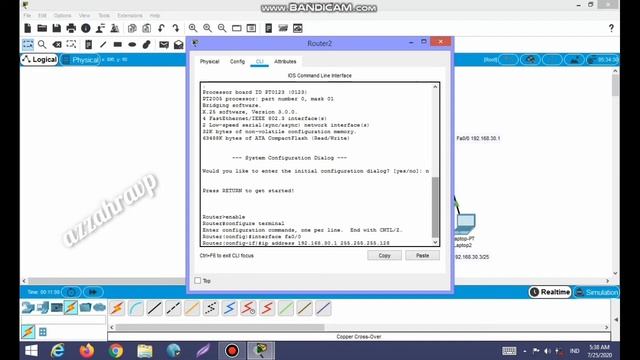Choose the Fiber orange cable
Viewport: 640px width, 360px height.
point(192,308)
